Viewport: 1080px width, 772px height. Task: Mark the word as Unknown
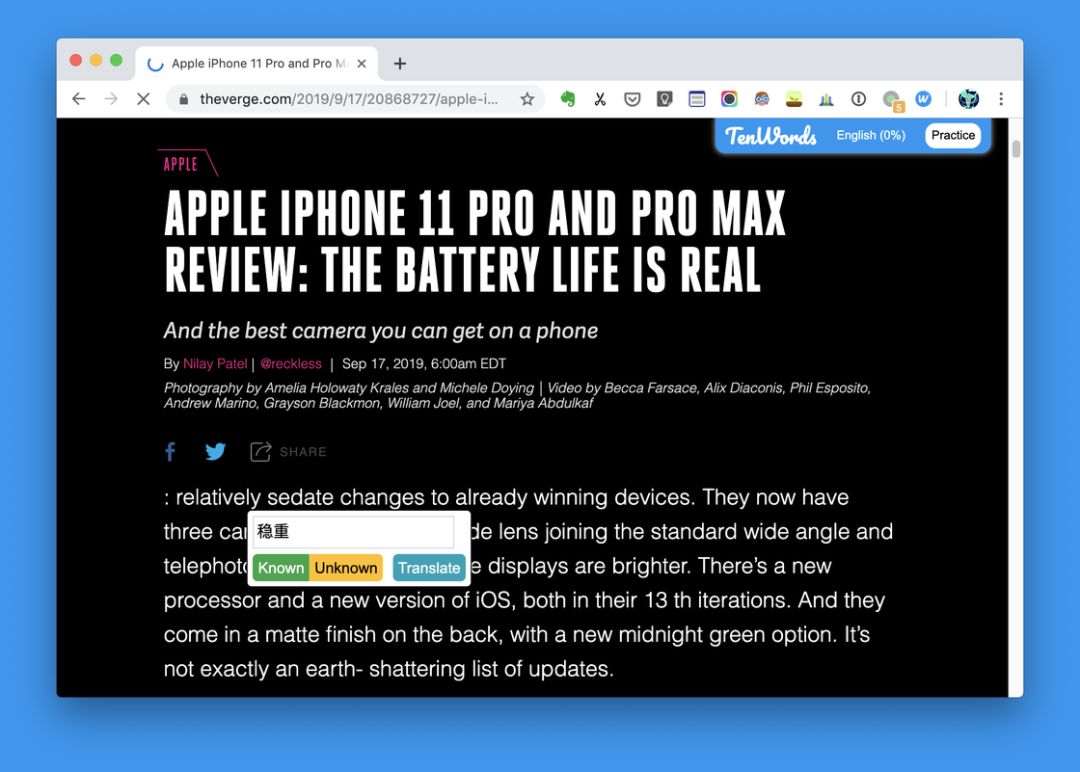click(346, 568)
